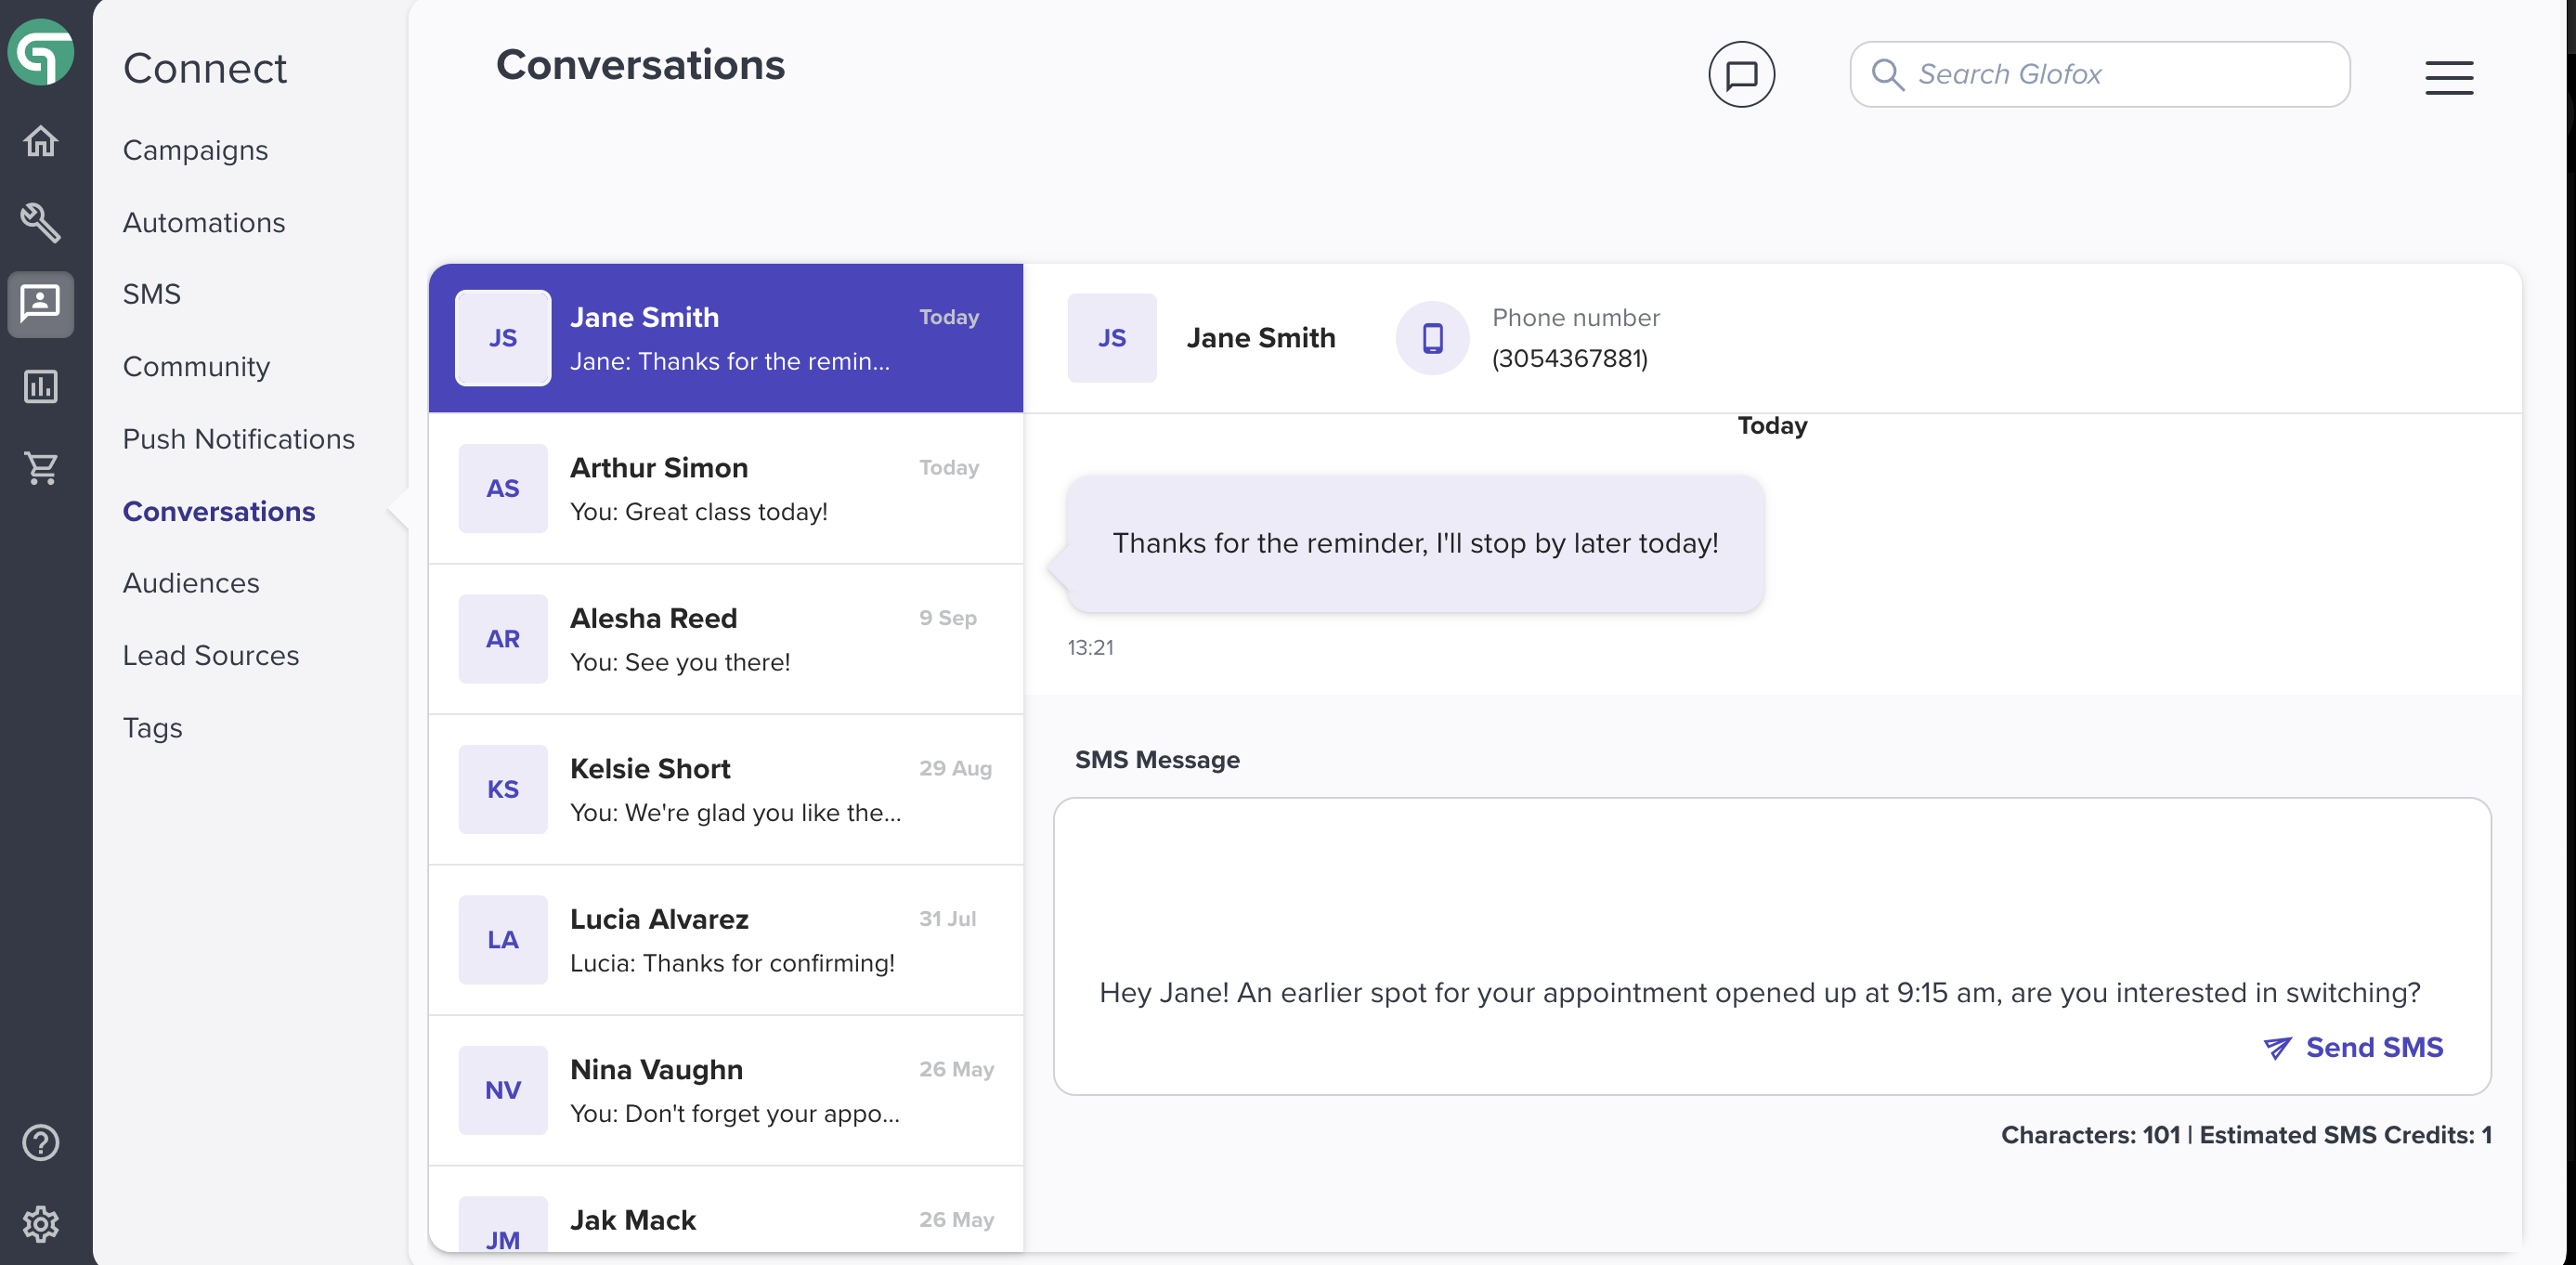Click the phone number (3054367881)
This screenshot has width=2576, height=1265.
pos(1569,358)
